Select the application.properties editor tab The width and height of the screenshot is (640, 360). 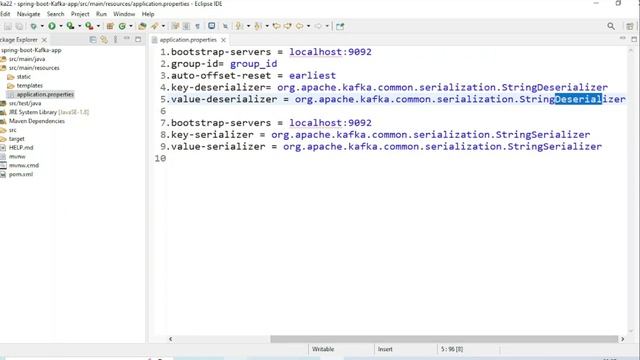click(188, 40)
